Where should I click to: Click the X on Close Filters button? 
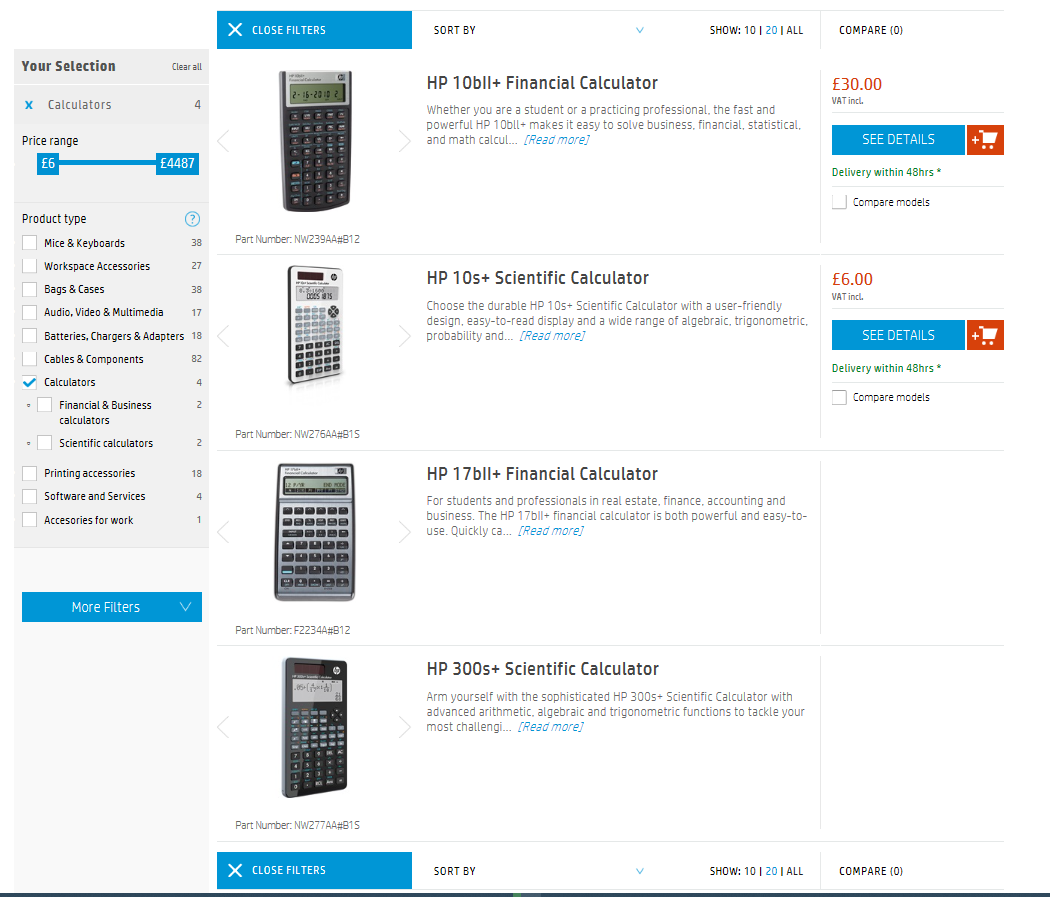pyautogui.click(x=236, y=29)
